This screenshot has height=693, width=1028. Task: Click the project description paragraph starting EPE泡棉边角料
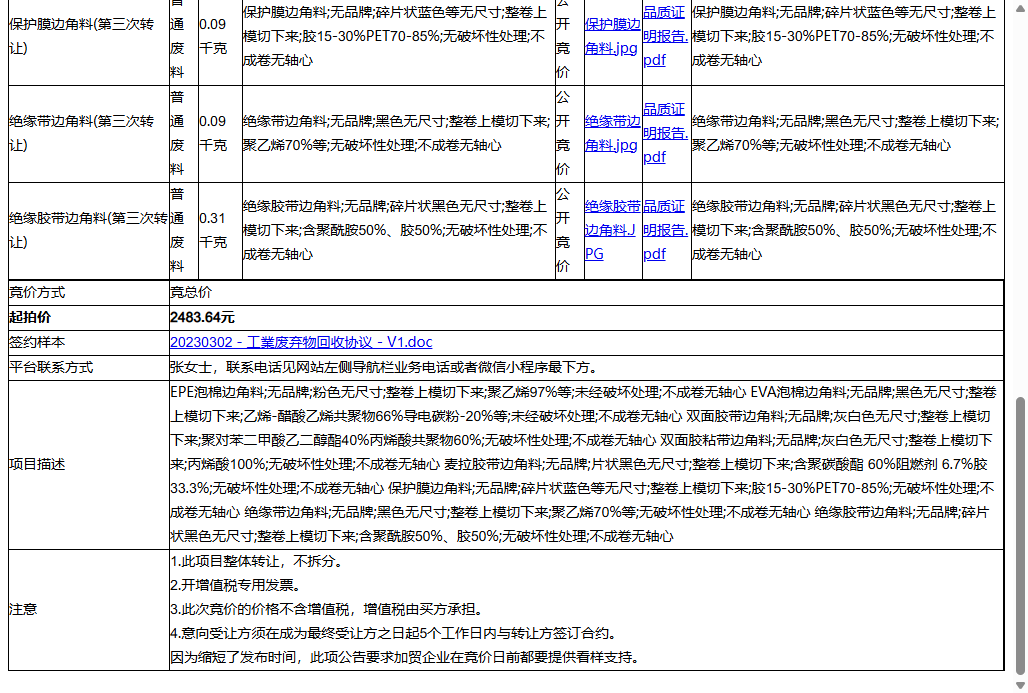point(583,464)
